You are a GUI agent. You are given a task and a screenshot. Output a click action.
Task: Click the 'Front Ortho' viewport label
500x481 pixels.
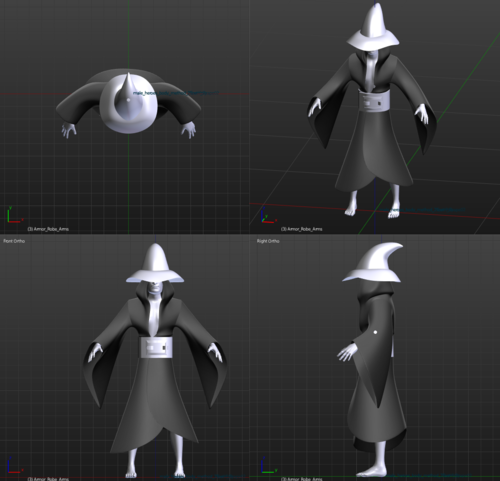tap(14, 241)
